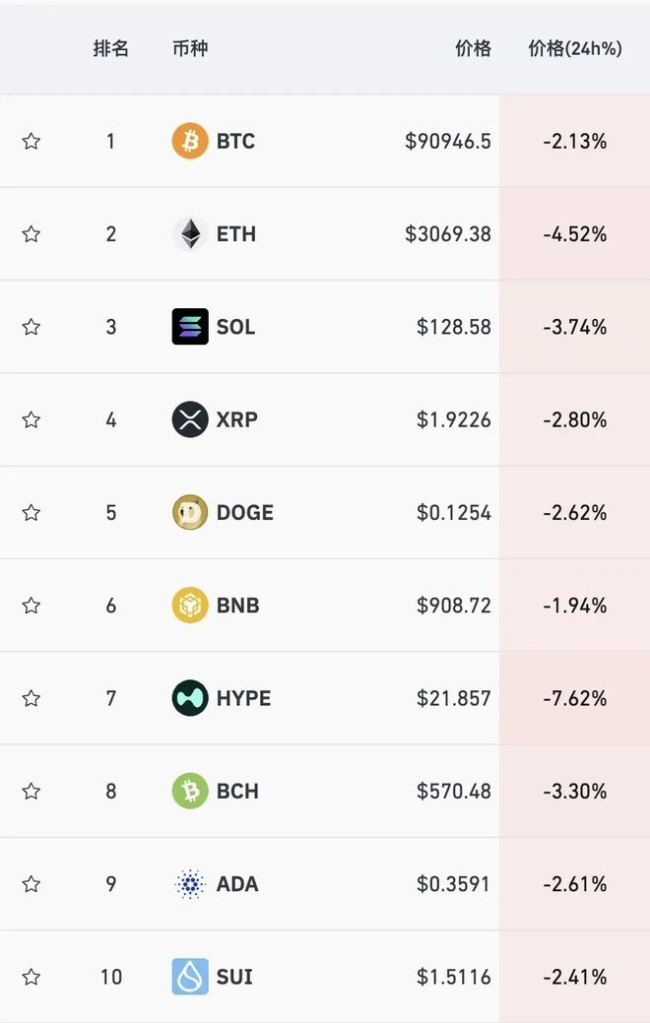650x1023 pixels.
Task: Click the Solana coin logo
Action: pyautogui.click(x=190, y=327)
